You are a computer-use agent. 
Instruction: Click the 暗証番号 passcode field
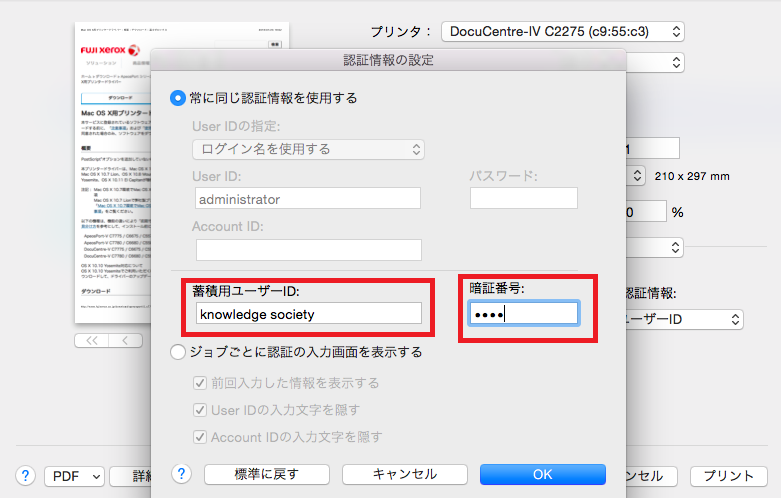[524, 314]
